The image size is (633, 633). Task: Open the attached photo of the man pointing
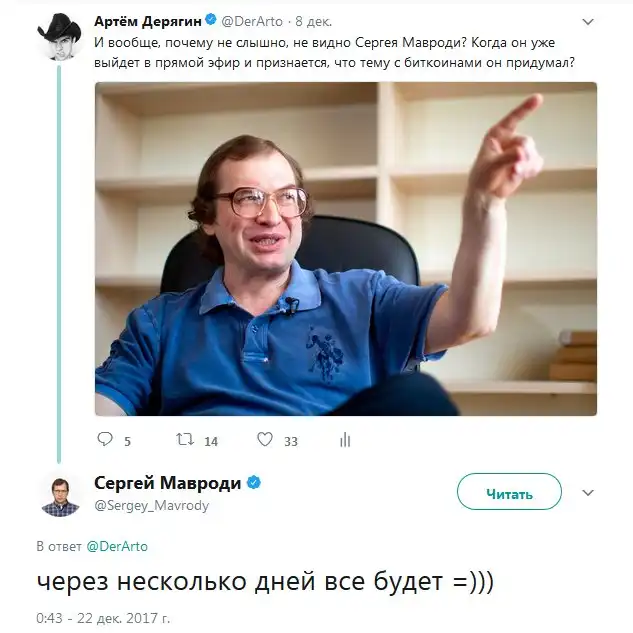click(346, 249)
